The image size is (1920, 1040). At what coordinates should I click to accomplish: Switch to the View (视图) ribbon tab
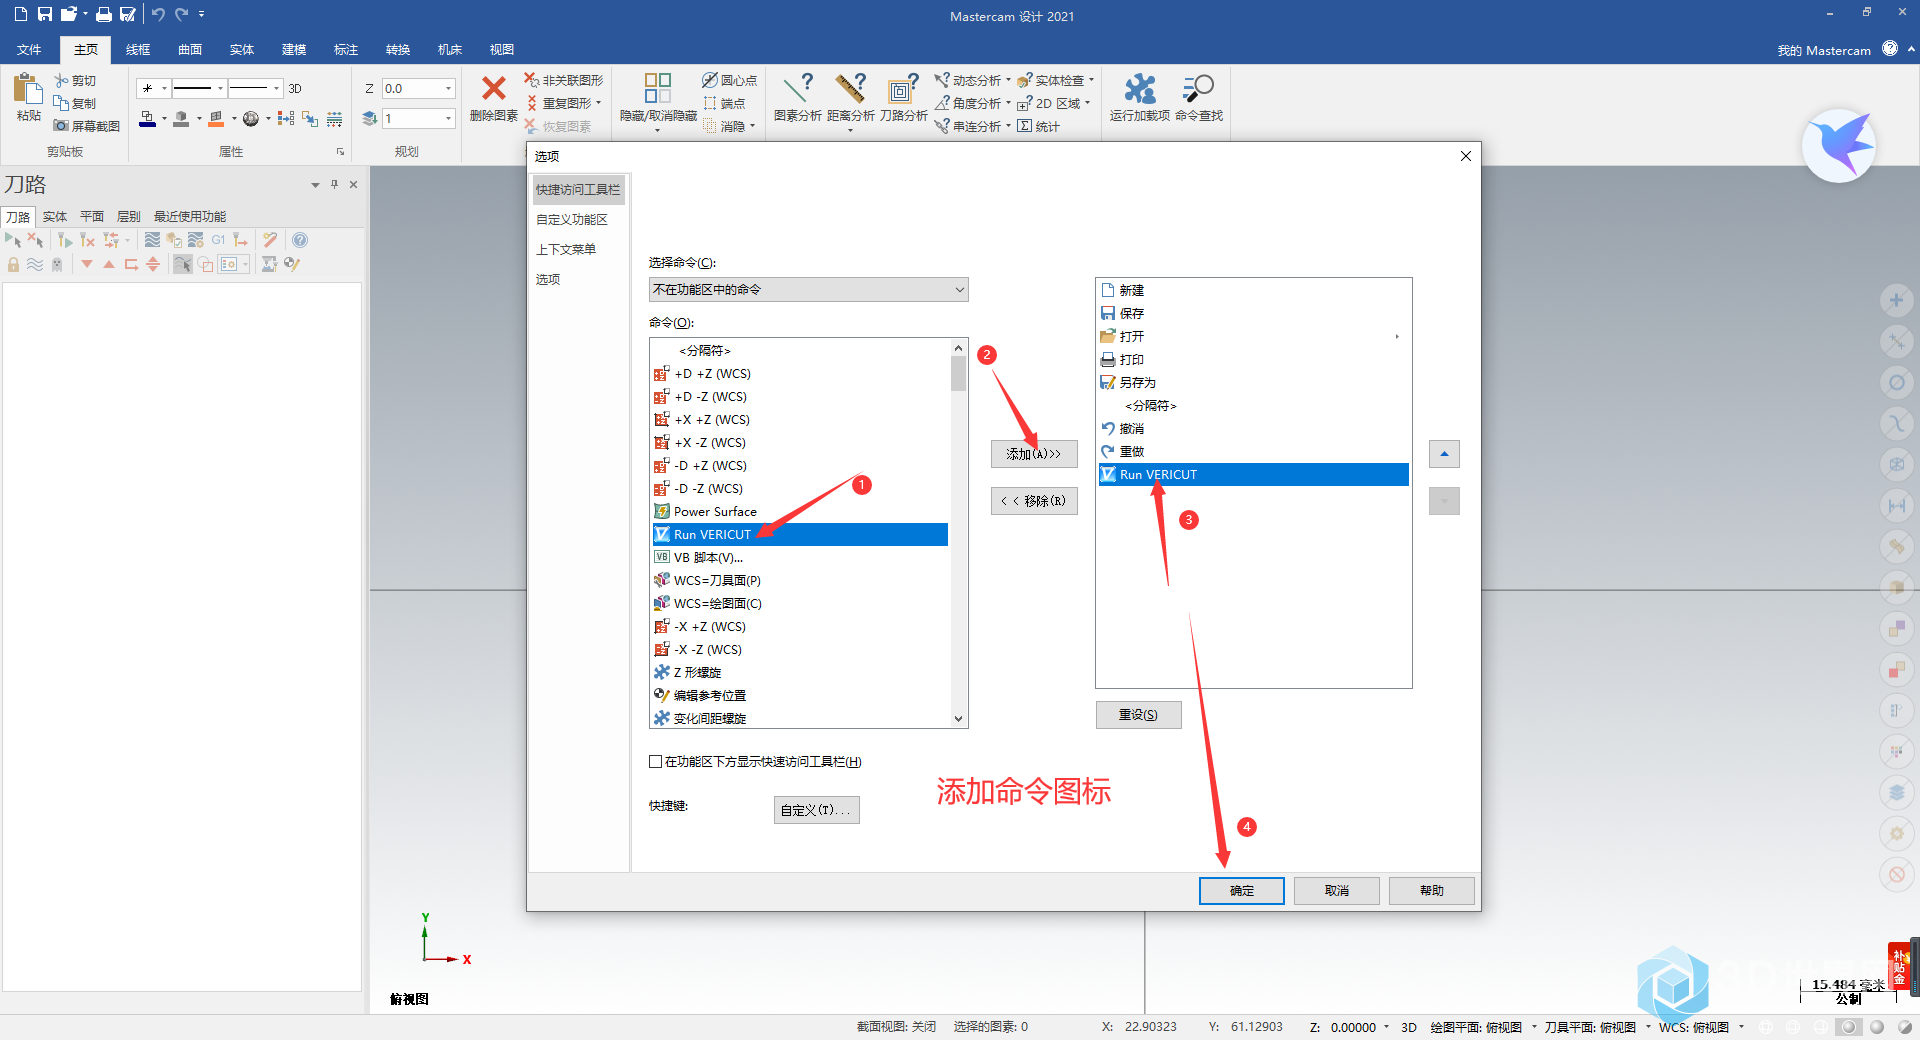pyautogui.click(x=502, y=50)
